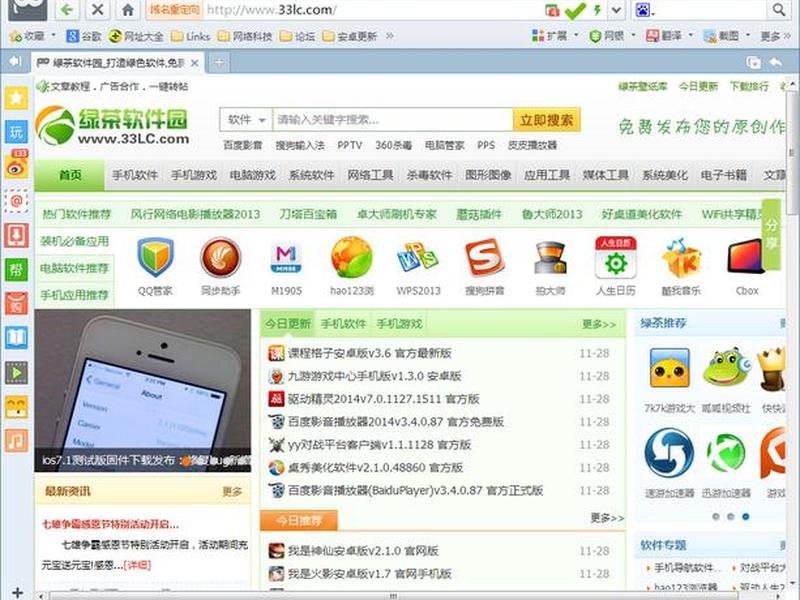
Task: Click the 立即搜索 search button
Action: [x=546, y=120]
